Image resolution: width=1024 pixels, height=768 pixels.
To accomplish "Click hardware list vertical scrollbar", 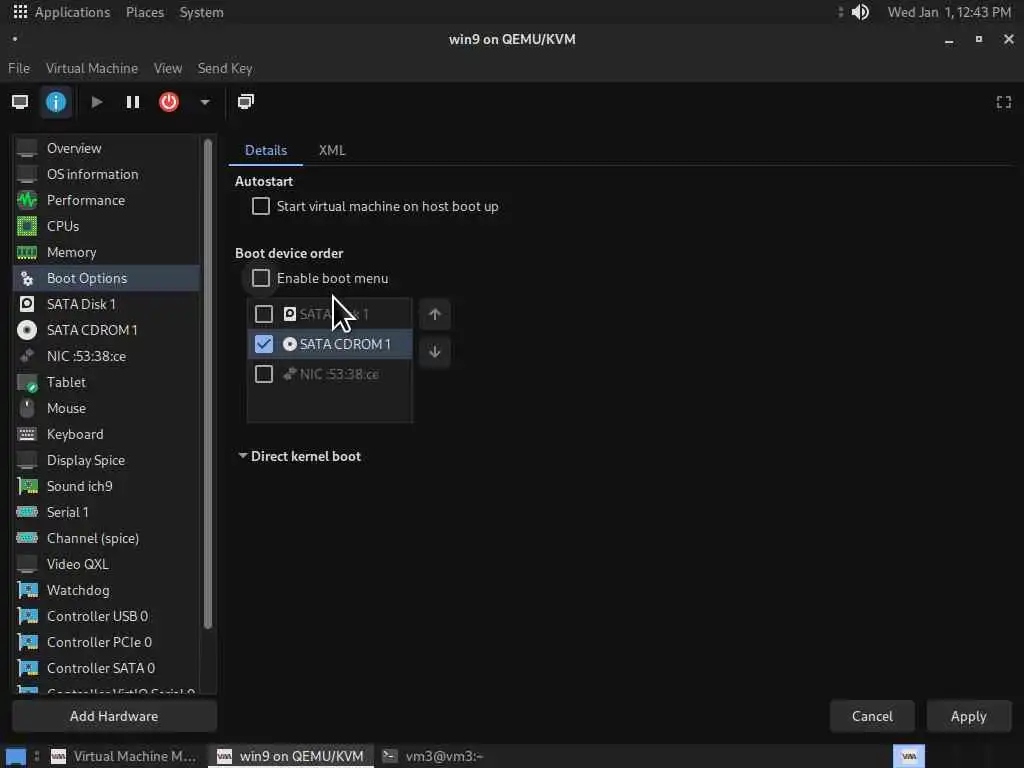I will [208, 384].
